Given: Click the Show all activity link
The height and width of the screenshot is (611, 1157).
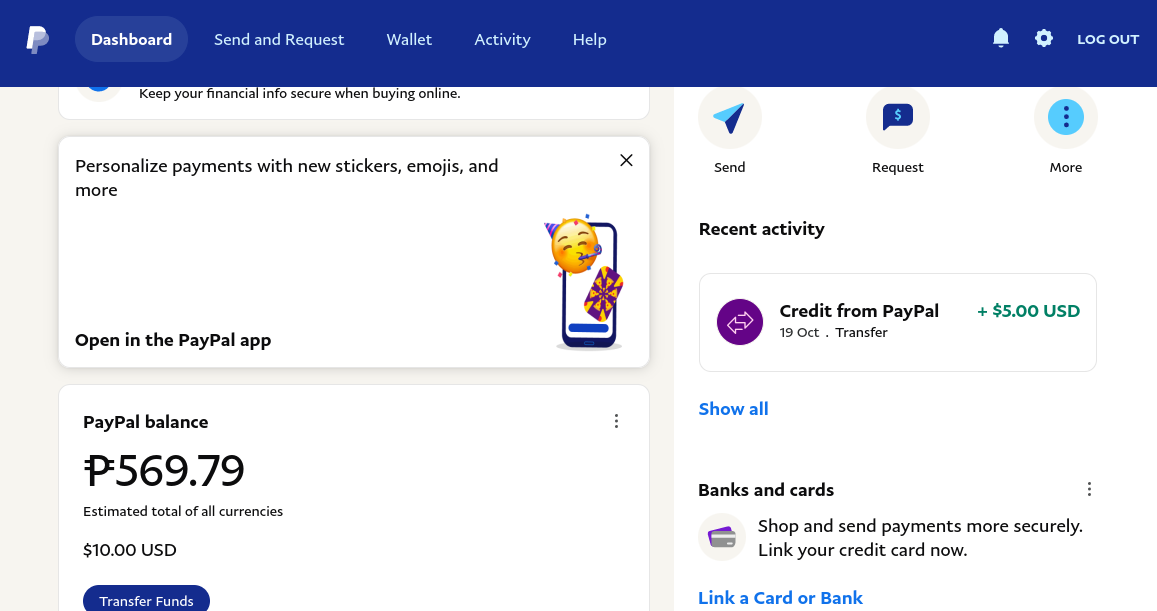Looking at the screenshot, I should click(x=733, y=409).
